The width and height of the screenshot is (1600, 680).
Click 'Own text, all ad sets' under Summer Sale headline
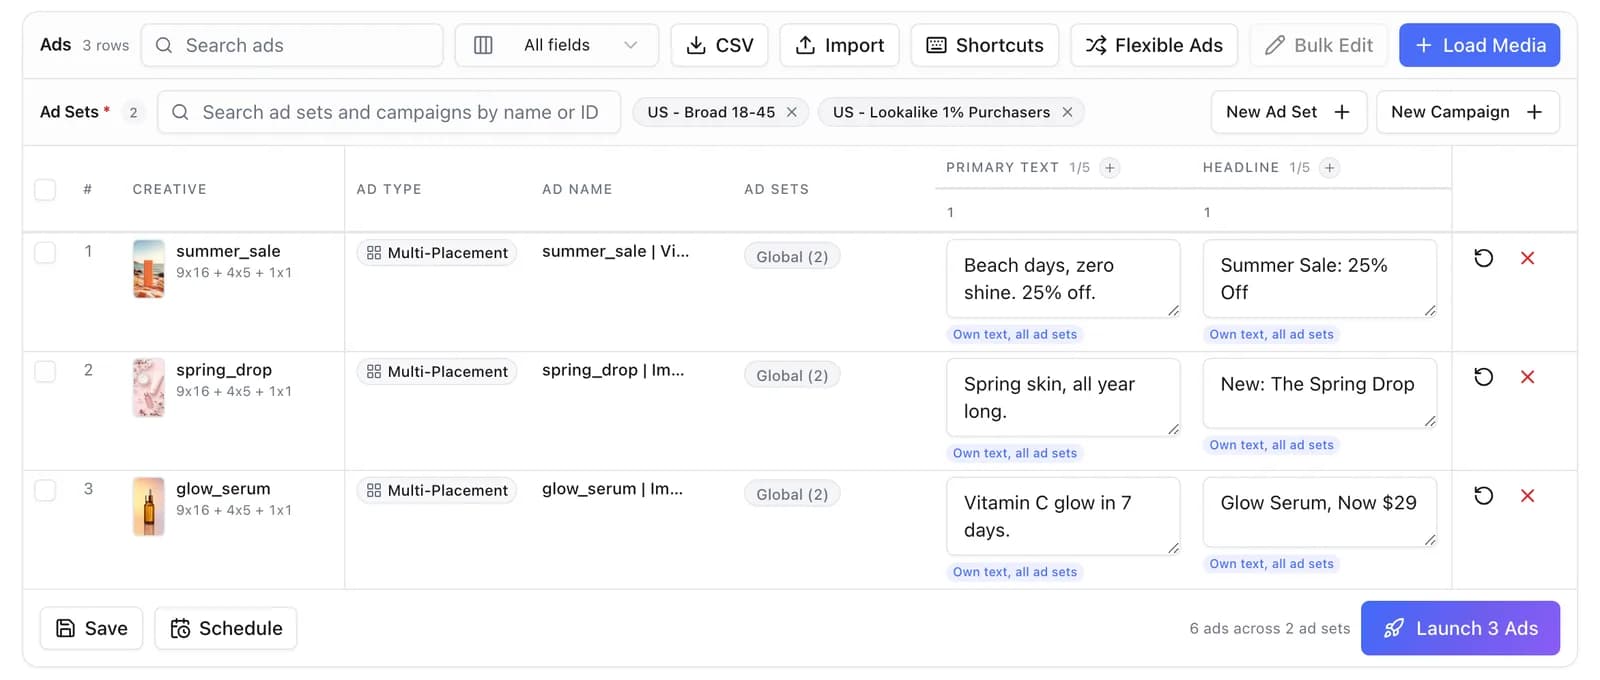pyautogui.click(x=1271, y=335)
